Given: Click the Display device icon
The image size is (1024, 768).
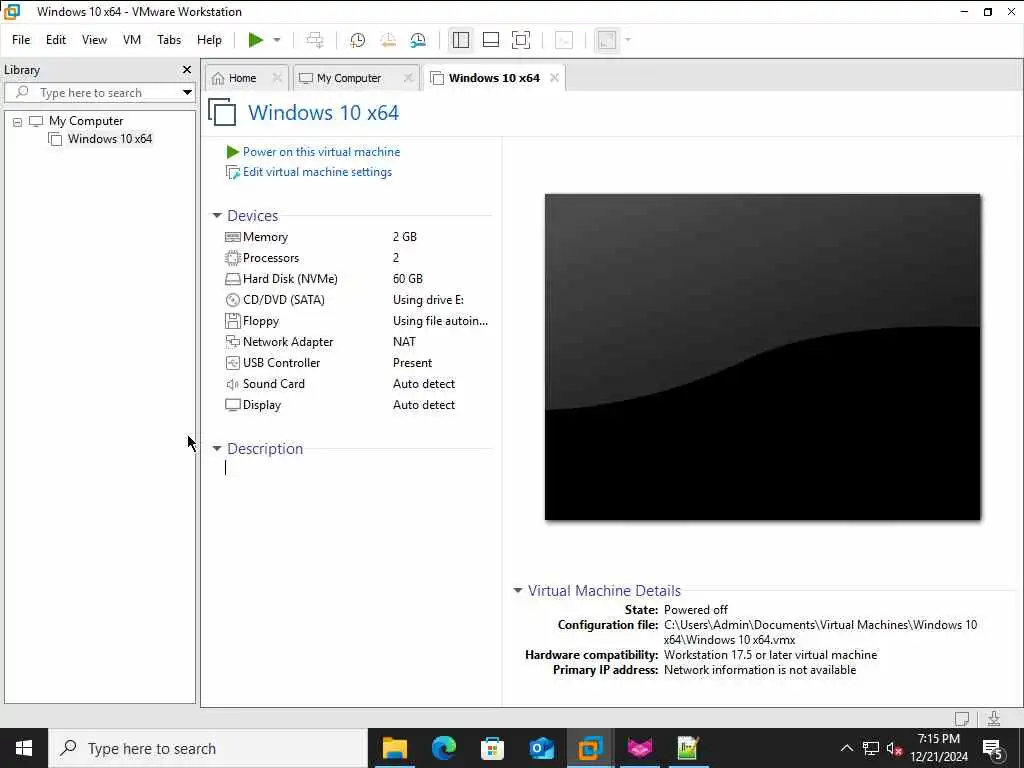Looking at the screenshot, I should 232,405.
